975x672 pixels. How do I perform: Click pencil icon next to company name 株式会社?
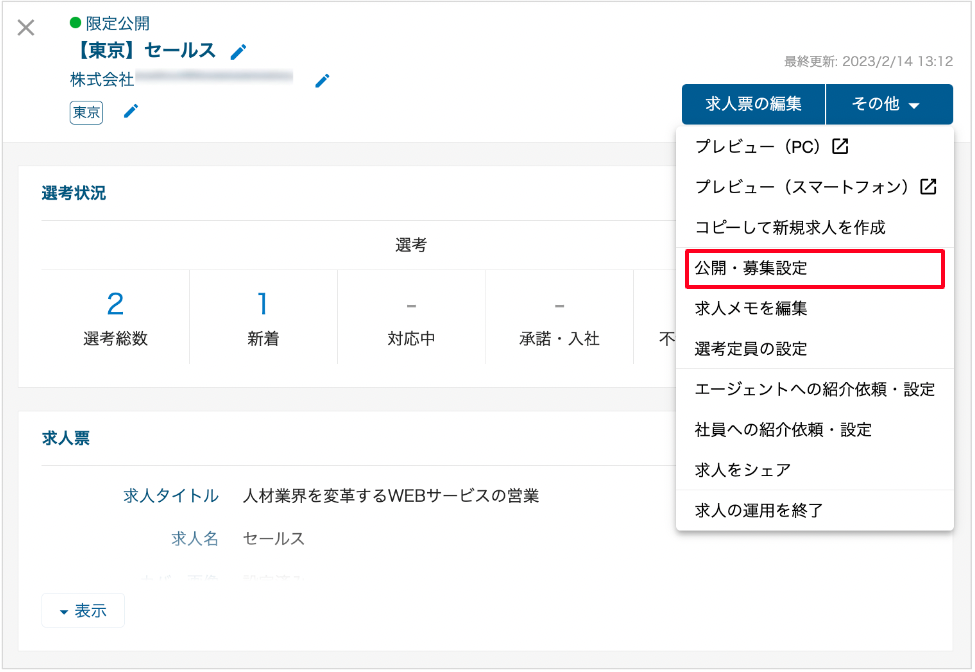click(x=322, y=80)
